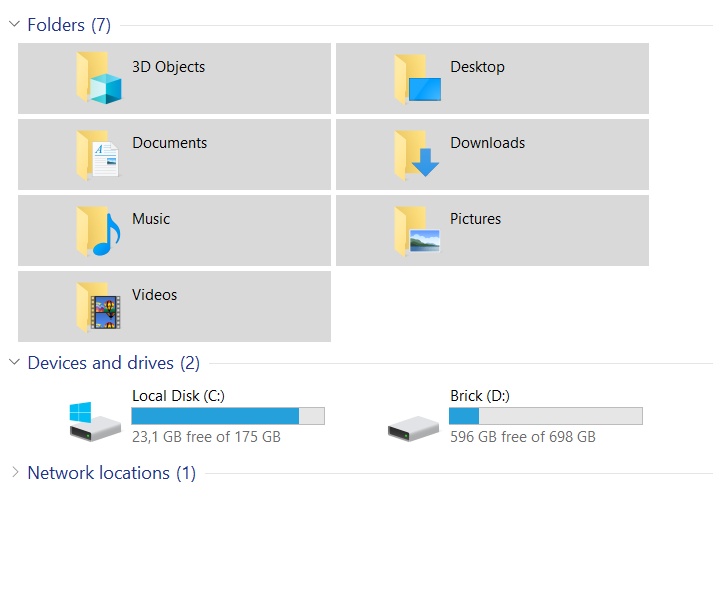Select the Documents folder icon

tap(98, 155)
